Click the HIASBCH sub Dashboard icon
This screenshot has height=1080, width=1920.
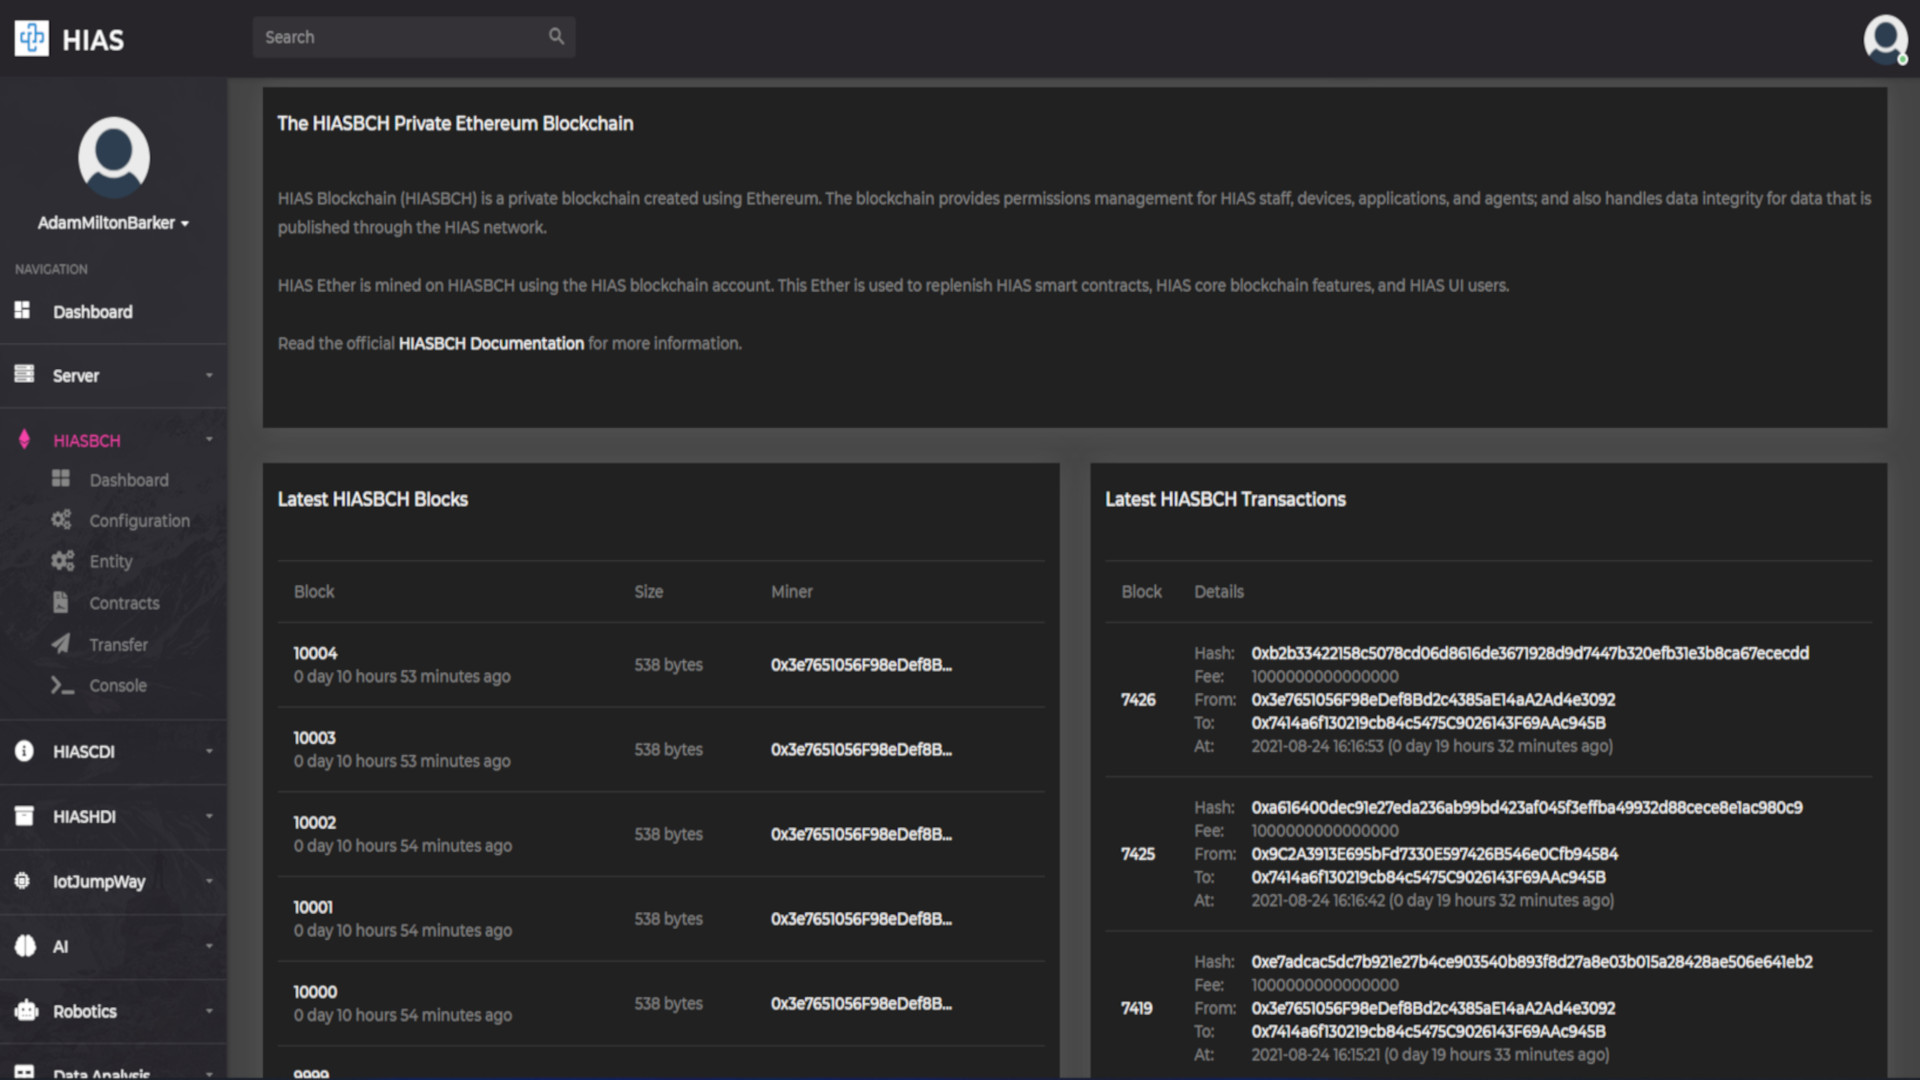[61, 479]
